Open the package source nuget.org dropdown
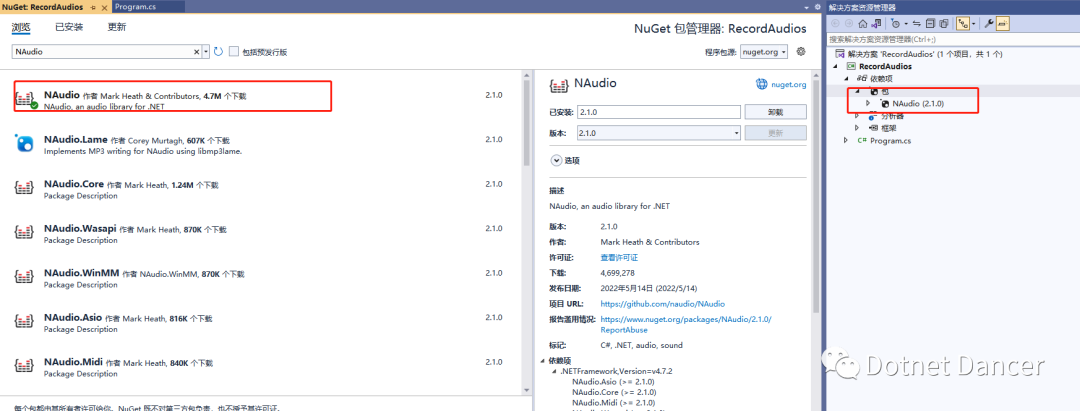 (x=764, y=52)
